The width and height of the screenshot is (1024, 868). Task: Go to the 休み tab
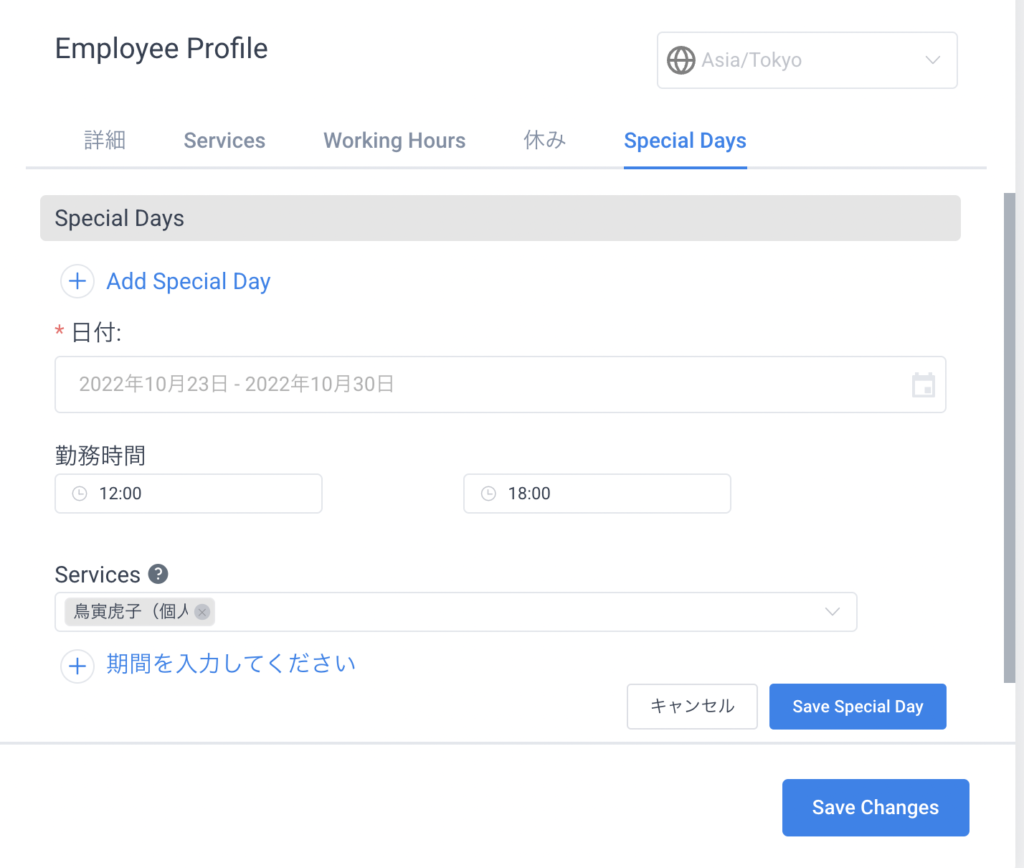point(545,140)
